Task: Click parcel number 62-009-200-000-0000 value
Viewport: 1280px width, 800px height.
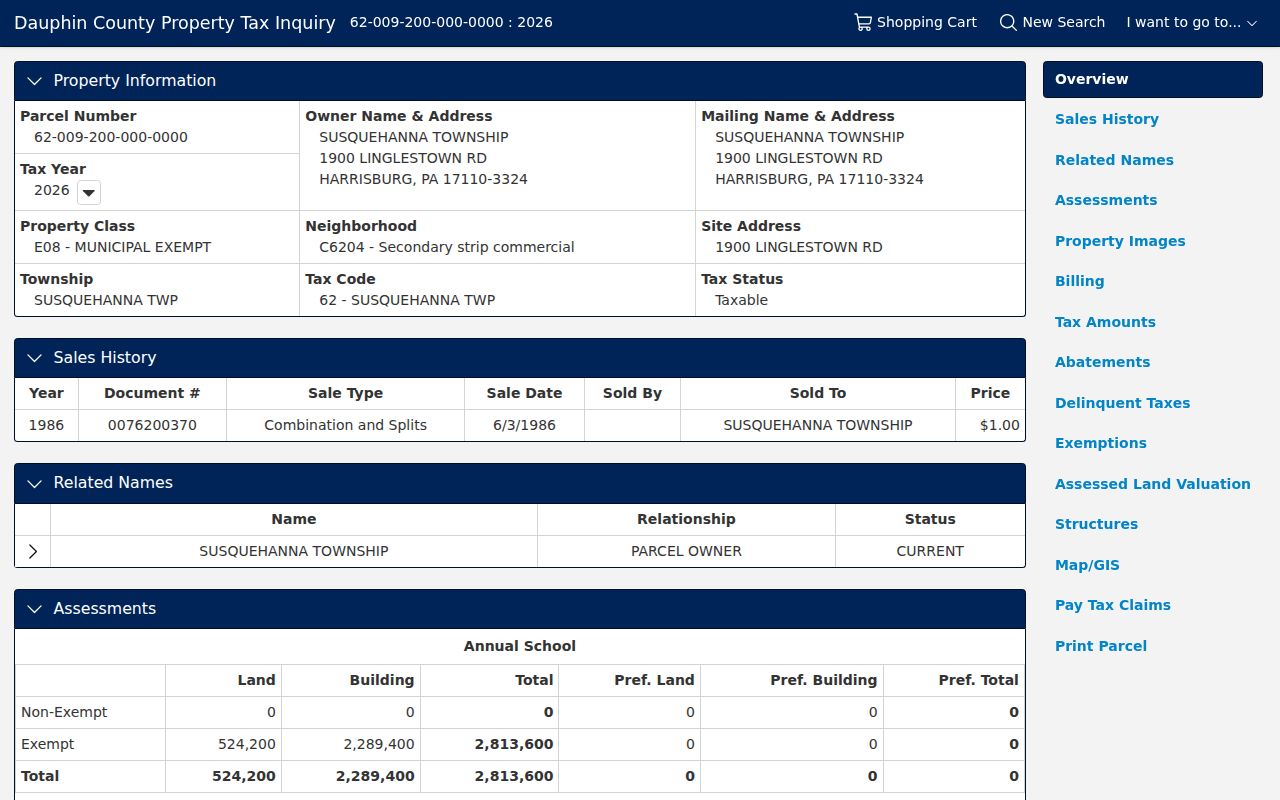Action: click(111, 137)
